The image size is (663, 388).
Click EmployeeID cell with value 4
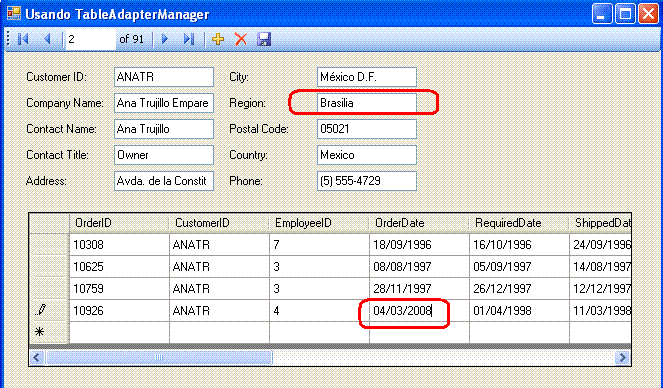(319, 310)
